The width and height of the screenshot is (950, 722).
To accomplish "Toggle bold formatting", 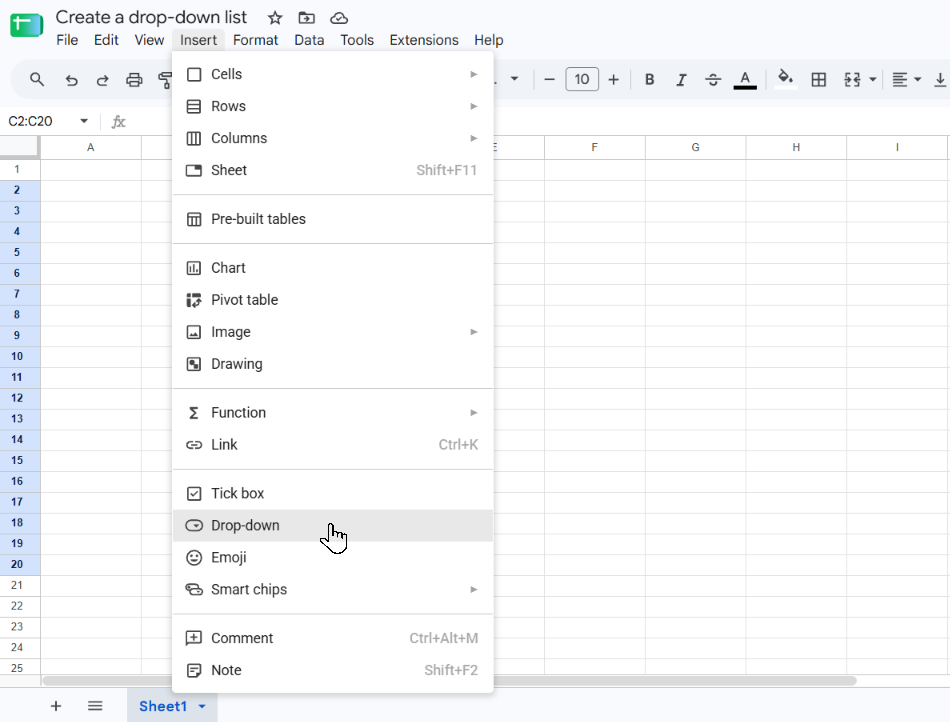I will [x=649, y=79].
